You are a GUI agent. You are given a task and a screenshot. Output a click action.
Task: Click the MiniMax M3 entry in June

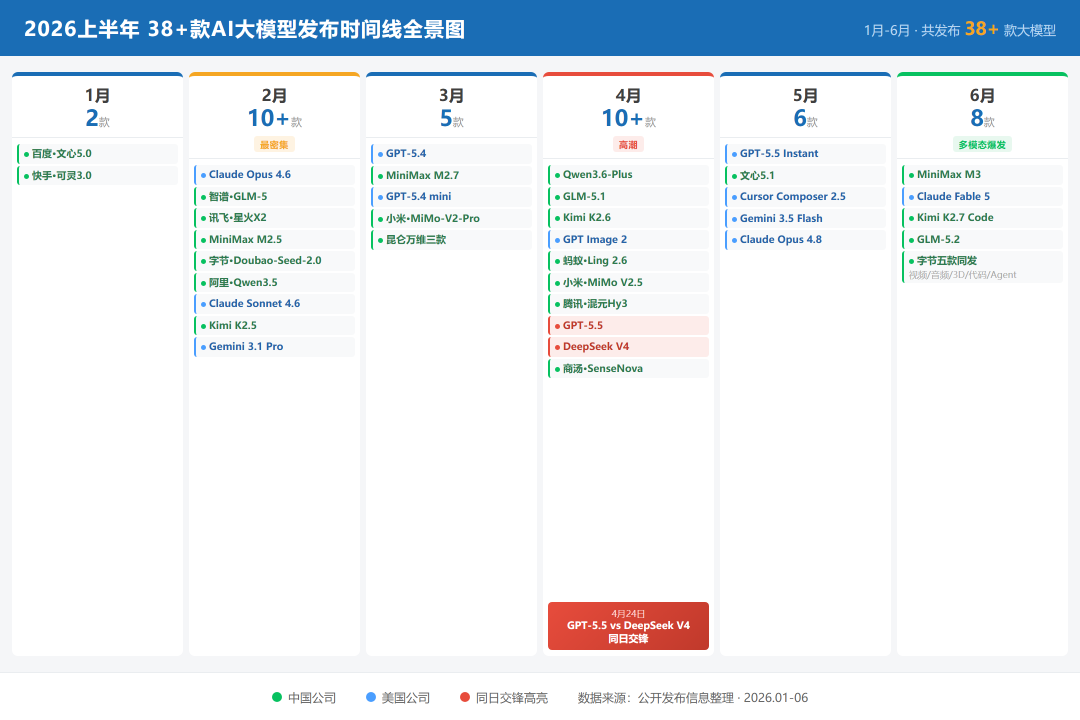coord(982,174)
